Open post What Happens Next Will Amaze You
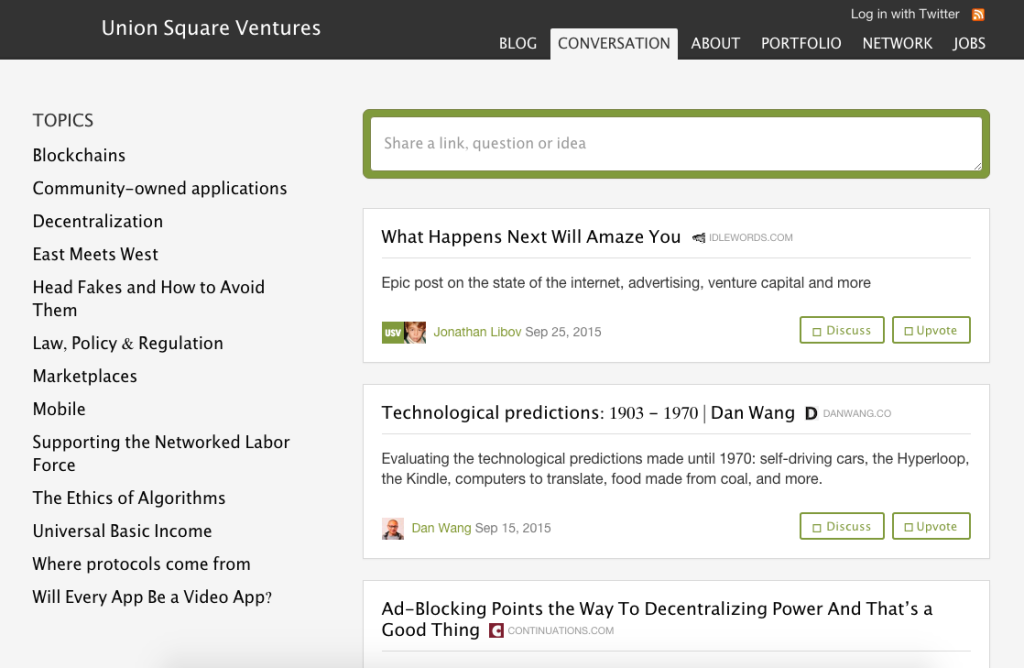1024x668 pixels. (x=531, y=237)
